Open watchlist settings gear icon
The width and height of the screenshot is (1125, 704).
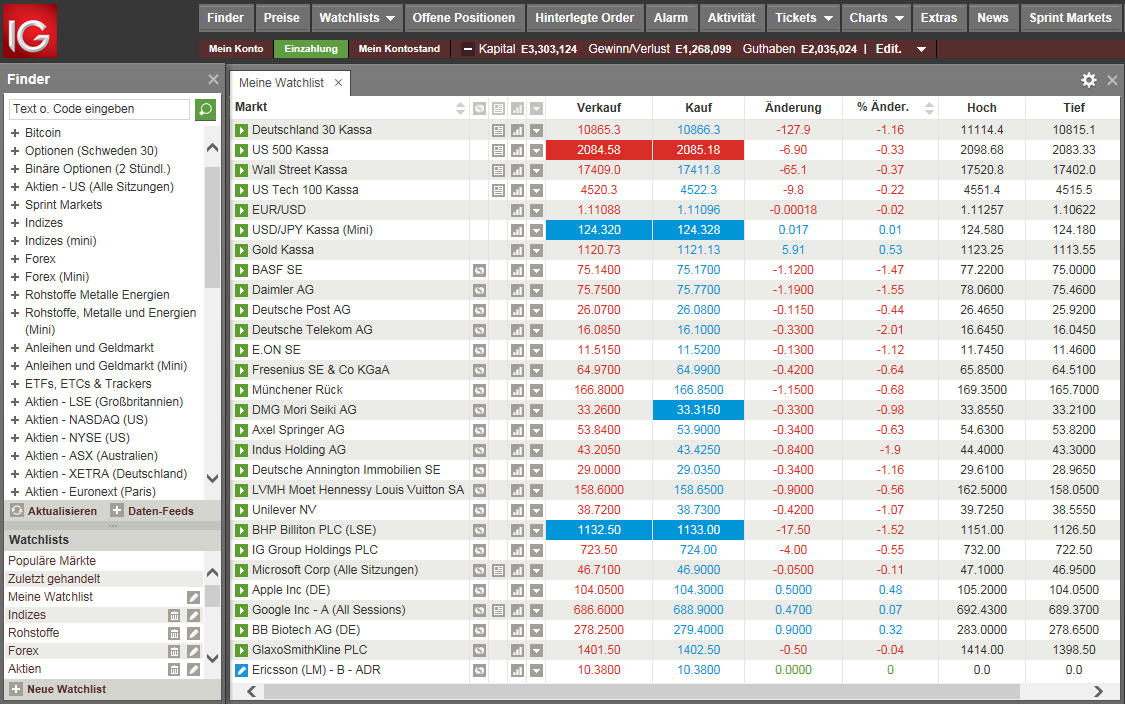[x=1088, y=80]
